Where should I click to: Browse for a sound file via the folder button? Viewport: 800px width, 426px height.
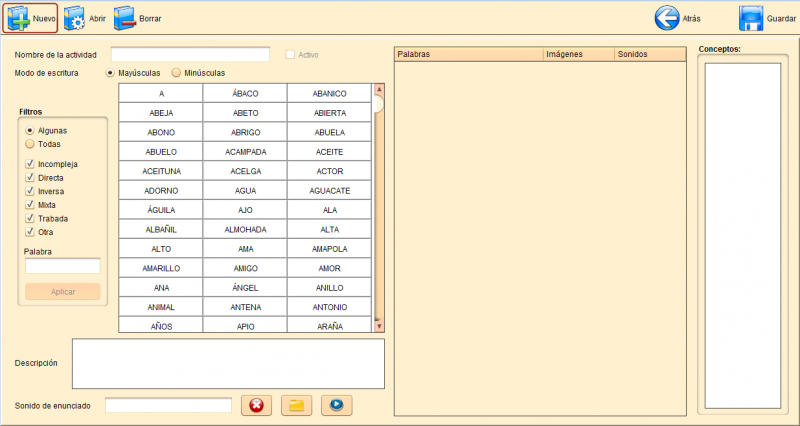point(296,406)
